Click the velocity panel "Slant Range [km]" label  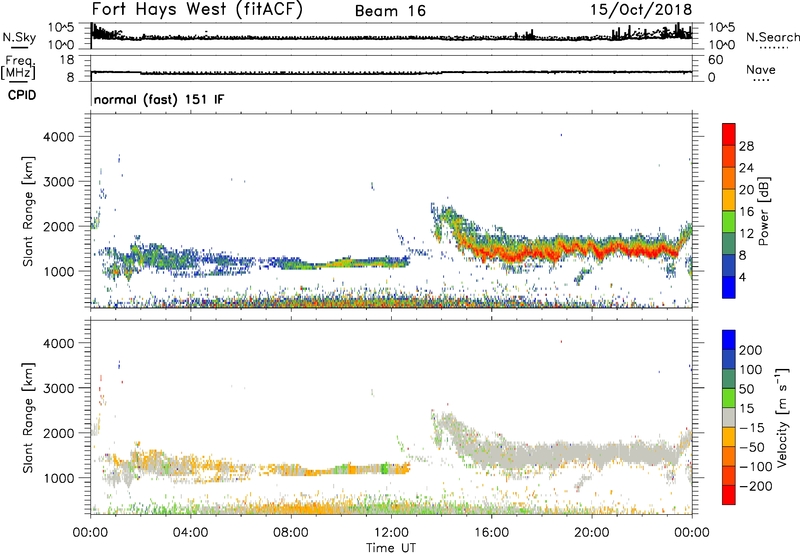[28, 418]
